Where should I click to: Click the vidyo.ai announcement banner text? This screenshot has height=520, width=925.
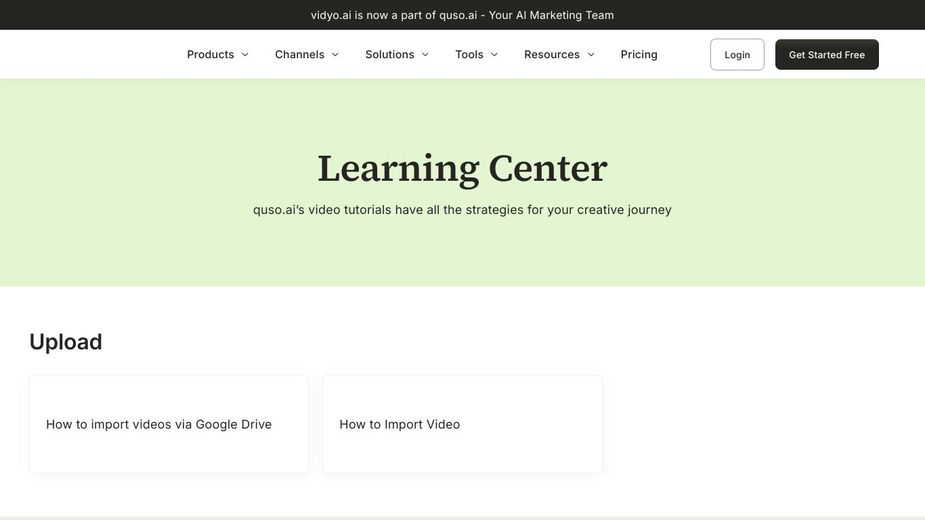[462, 15]
